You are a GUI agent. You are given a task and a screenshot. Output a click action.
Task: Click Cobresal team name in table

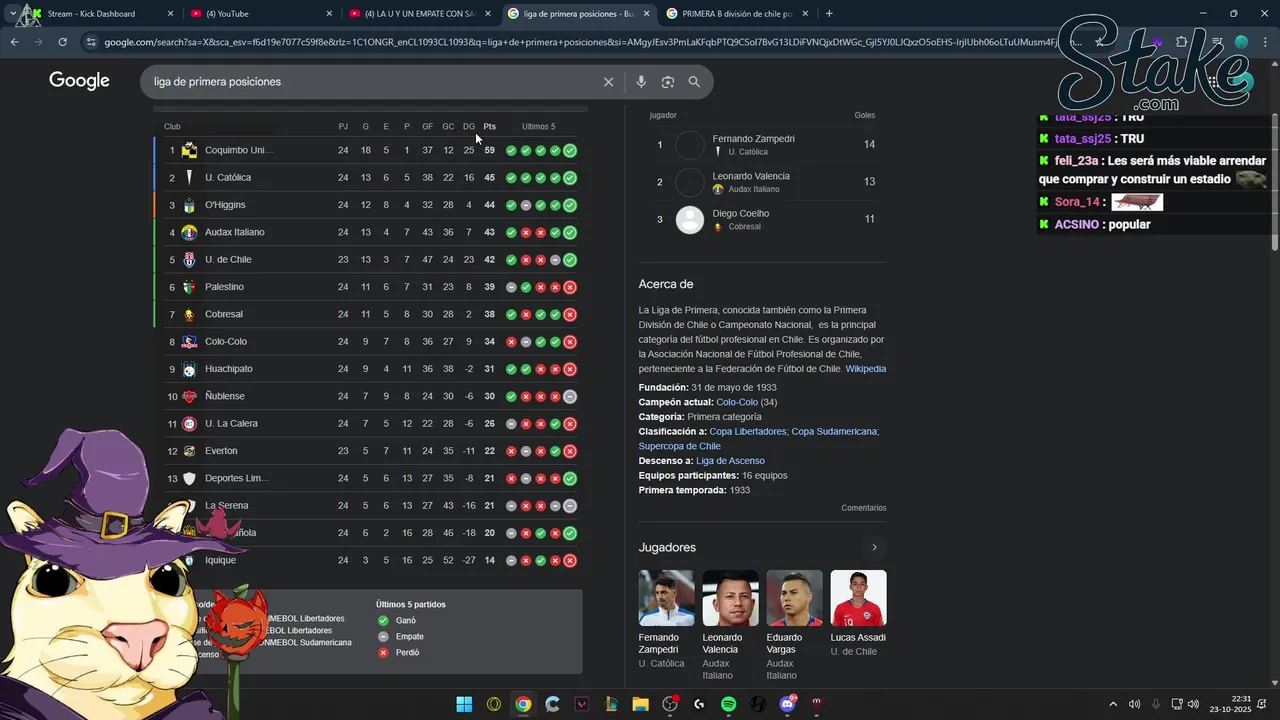pos(224,314)
